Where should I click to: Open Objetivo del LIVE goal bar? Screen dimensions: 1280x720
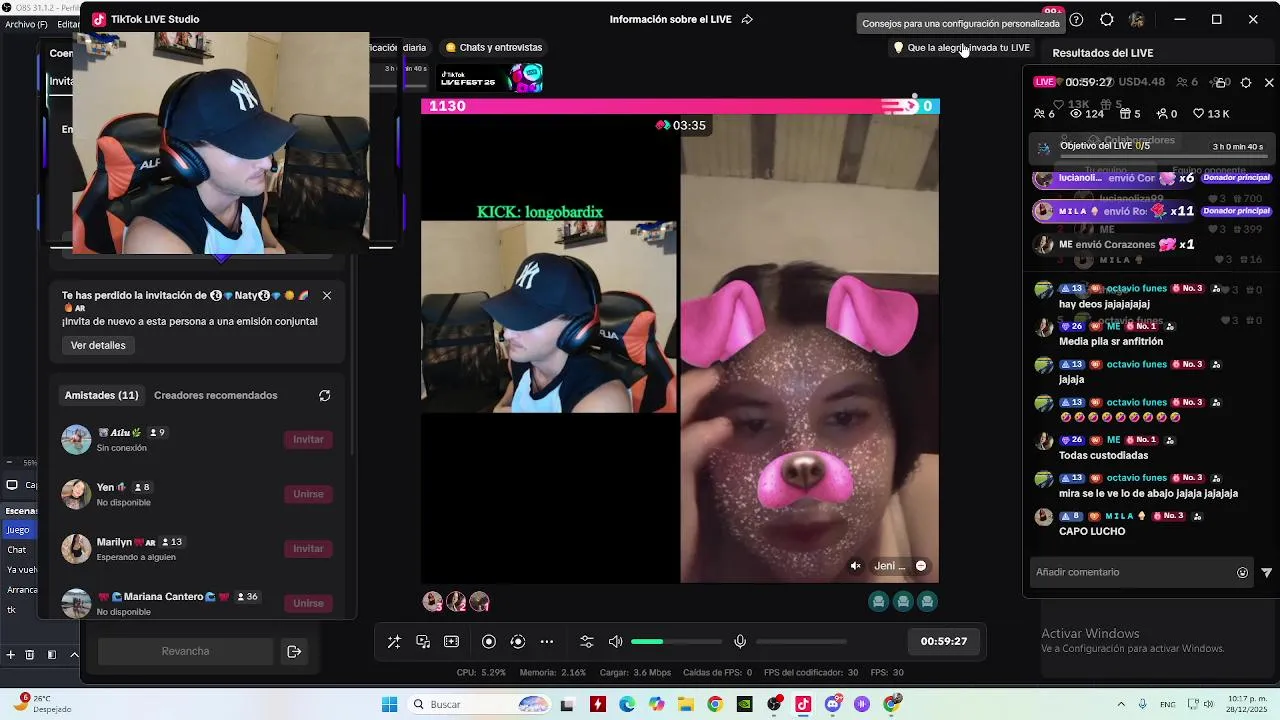tap(1150, 147)
